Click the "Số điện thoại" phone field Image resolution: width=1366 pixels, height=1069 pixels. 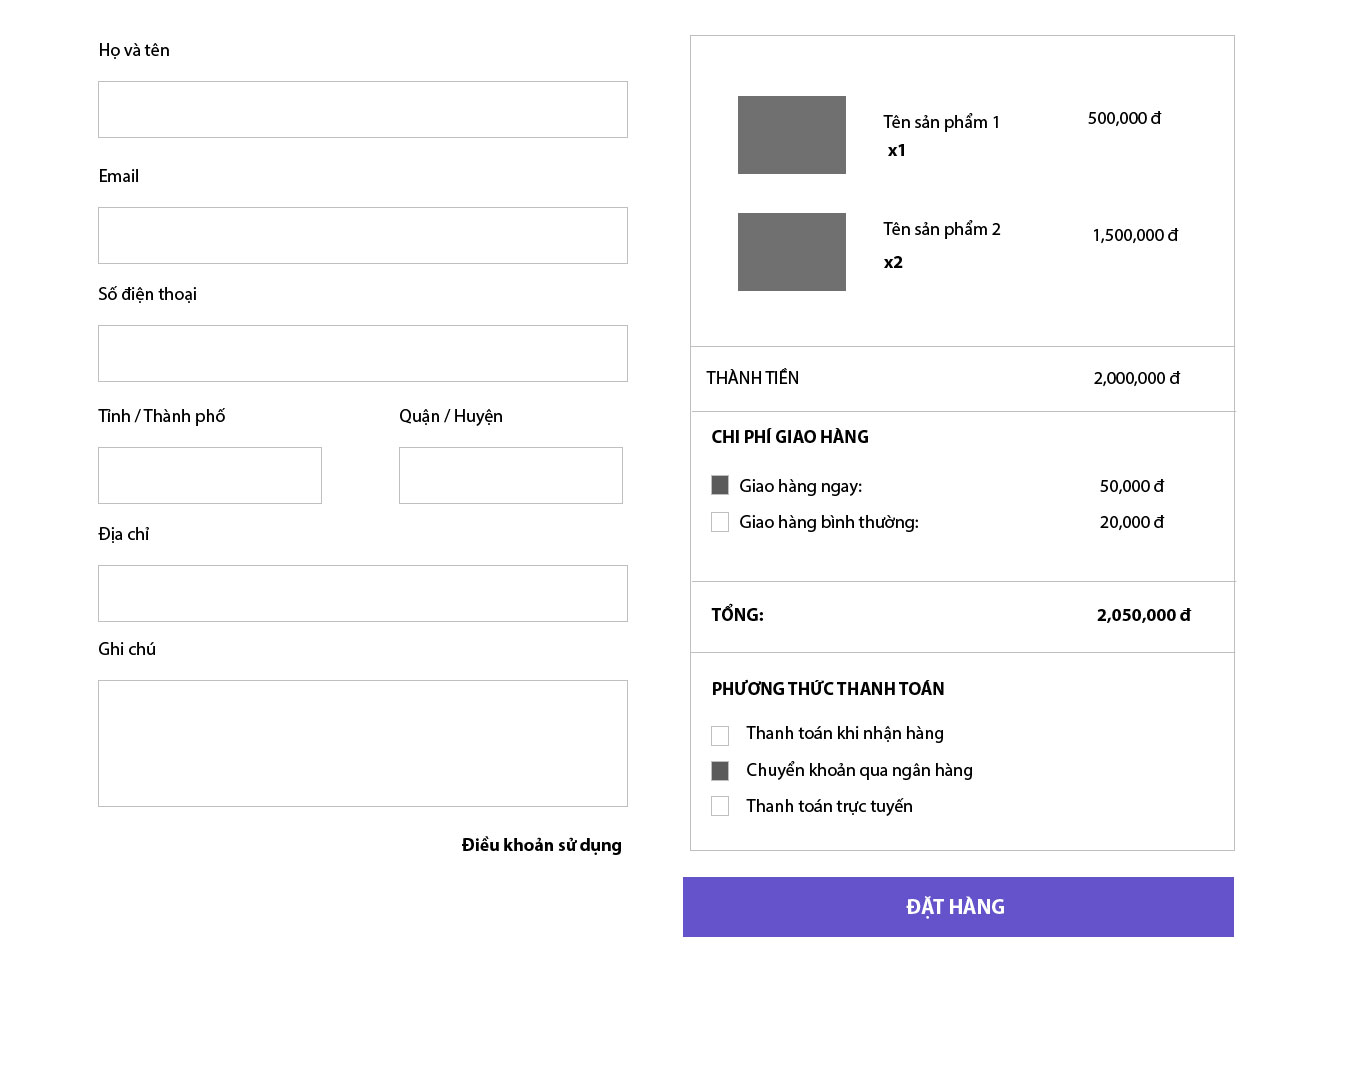(x=362, y=353)
